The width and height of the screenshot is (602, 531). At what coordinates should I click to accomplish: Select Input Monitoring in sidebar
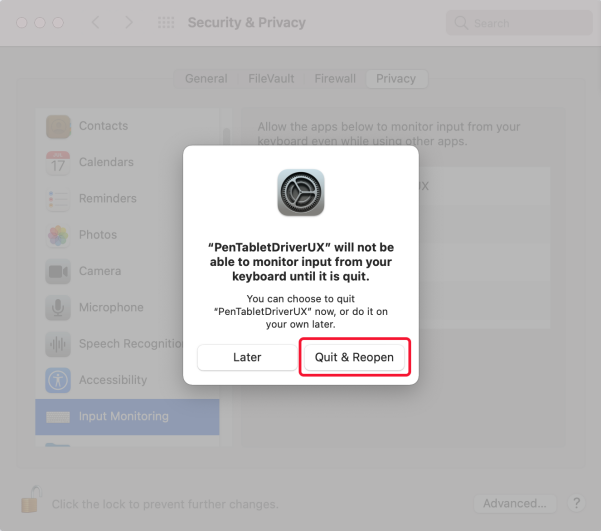127,417
